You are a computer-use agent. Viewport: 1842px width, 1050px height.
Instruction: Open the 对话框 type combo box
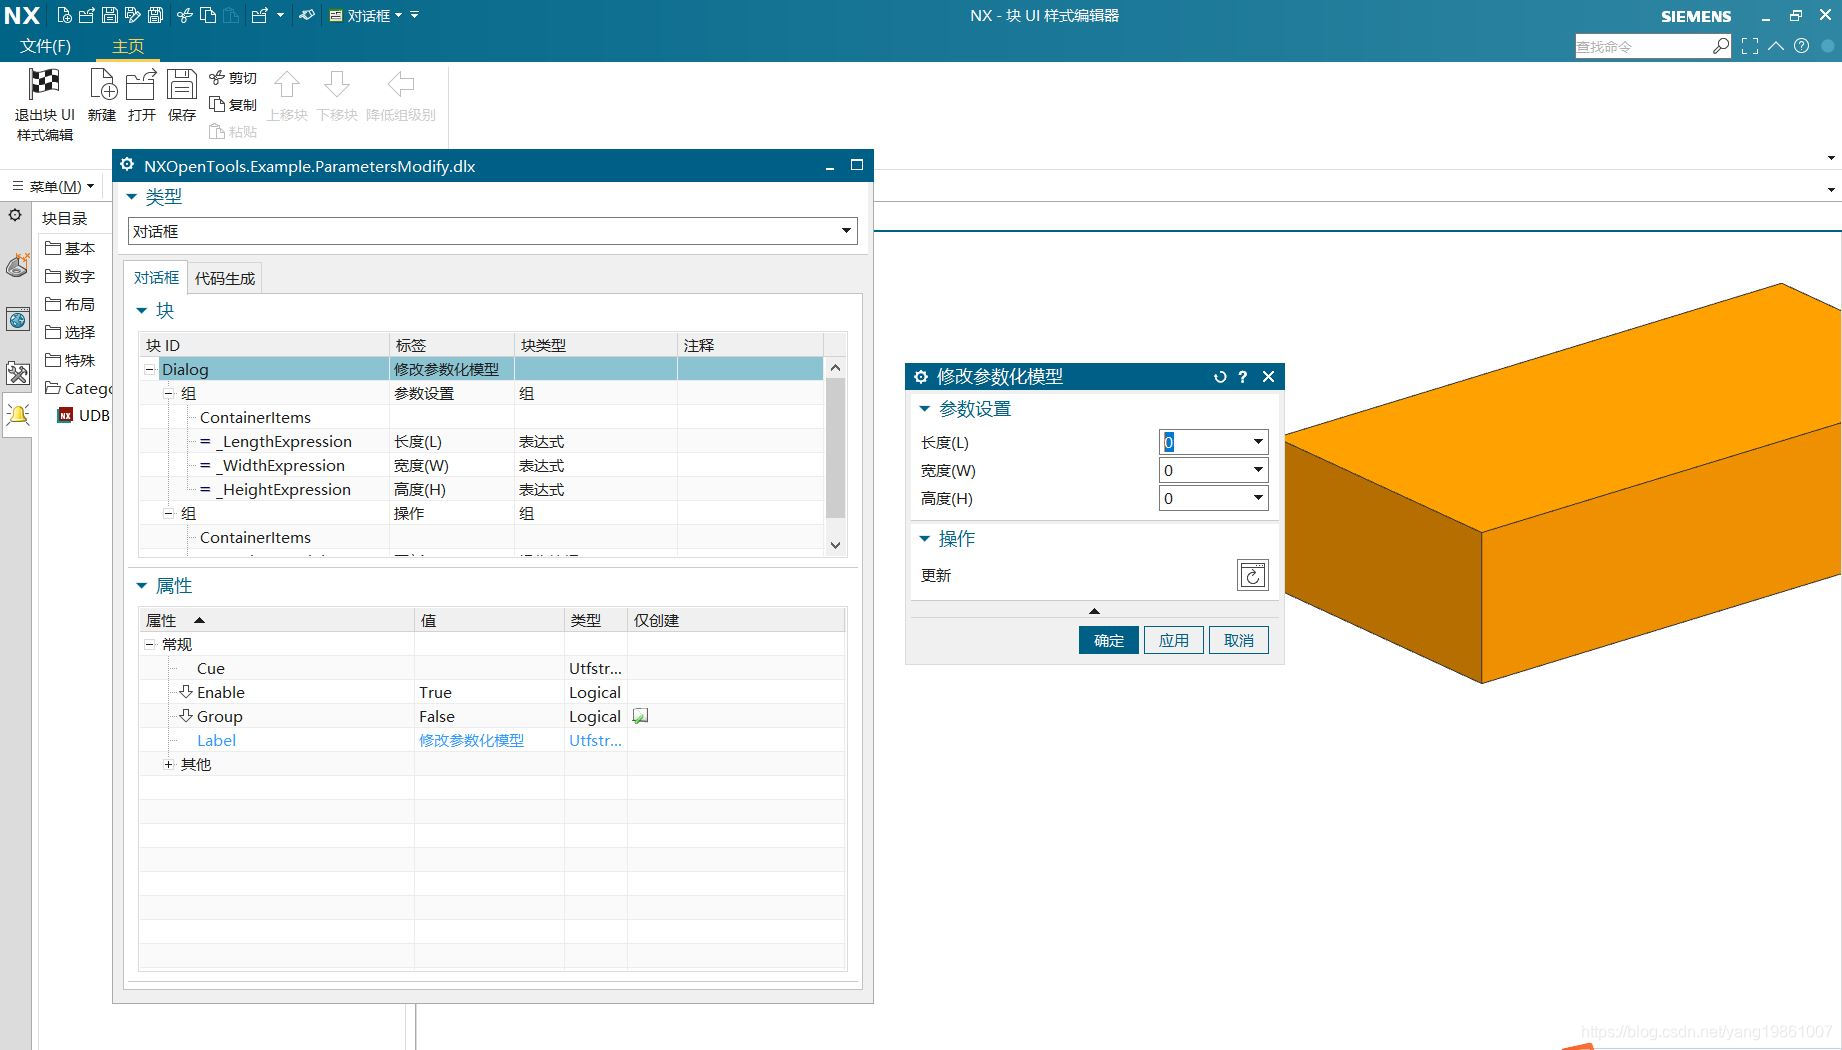pyautogui.click(x=492, y=231)
